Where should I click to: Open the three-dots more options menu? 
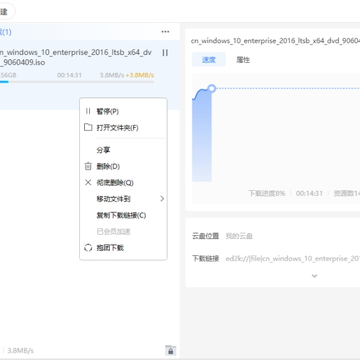tap(165, 32)
